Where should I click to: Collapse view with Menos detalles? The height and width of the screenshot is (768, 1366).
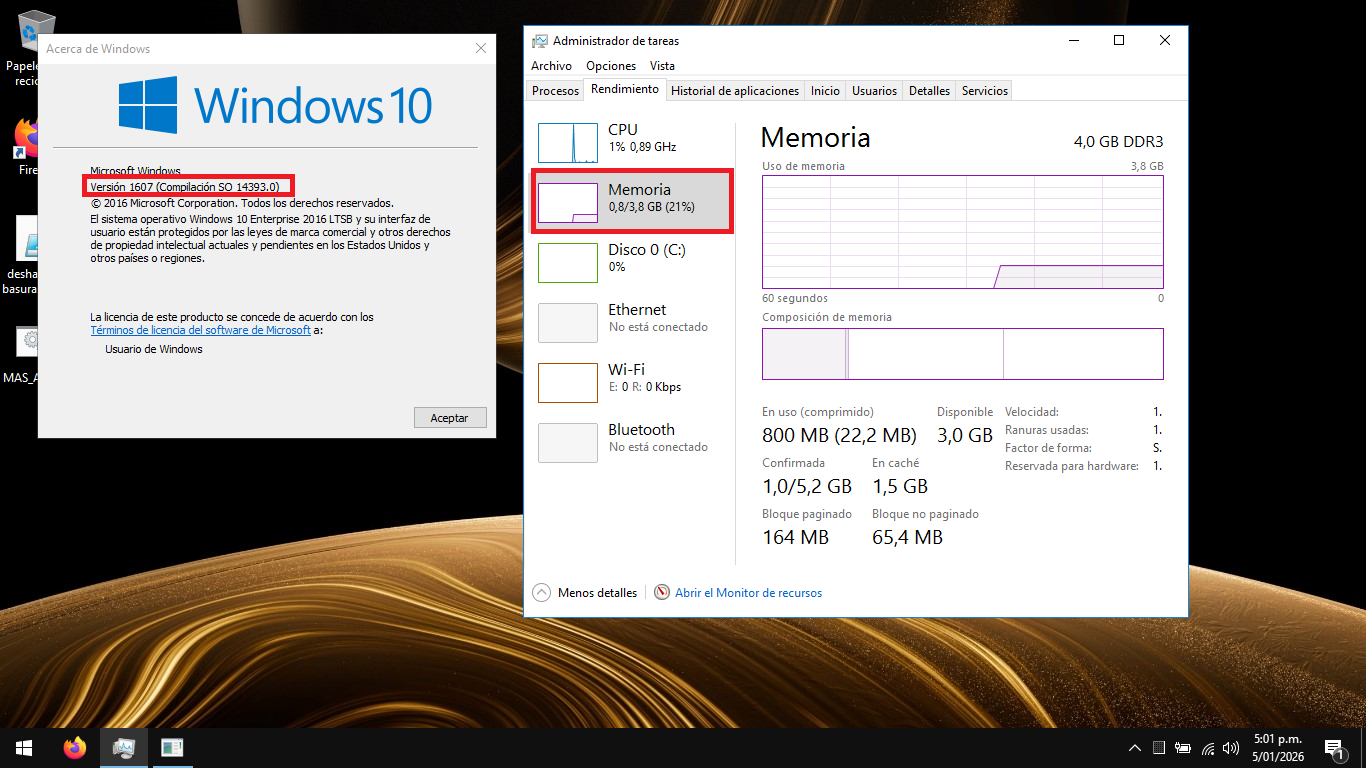(x=586, y=593)
